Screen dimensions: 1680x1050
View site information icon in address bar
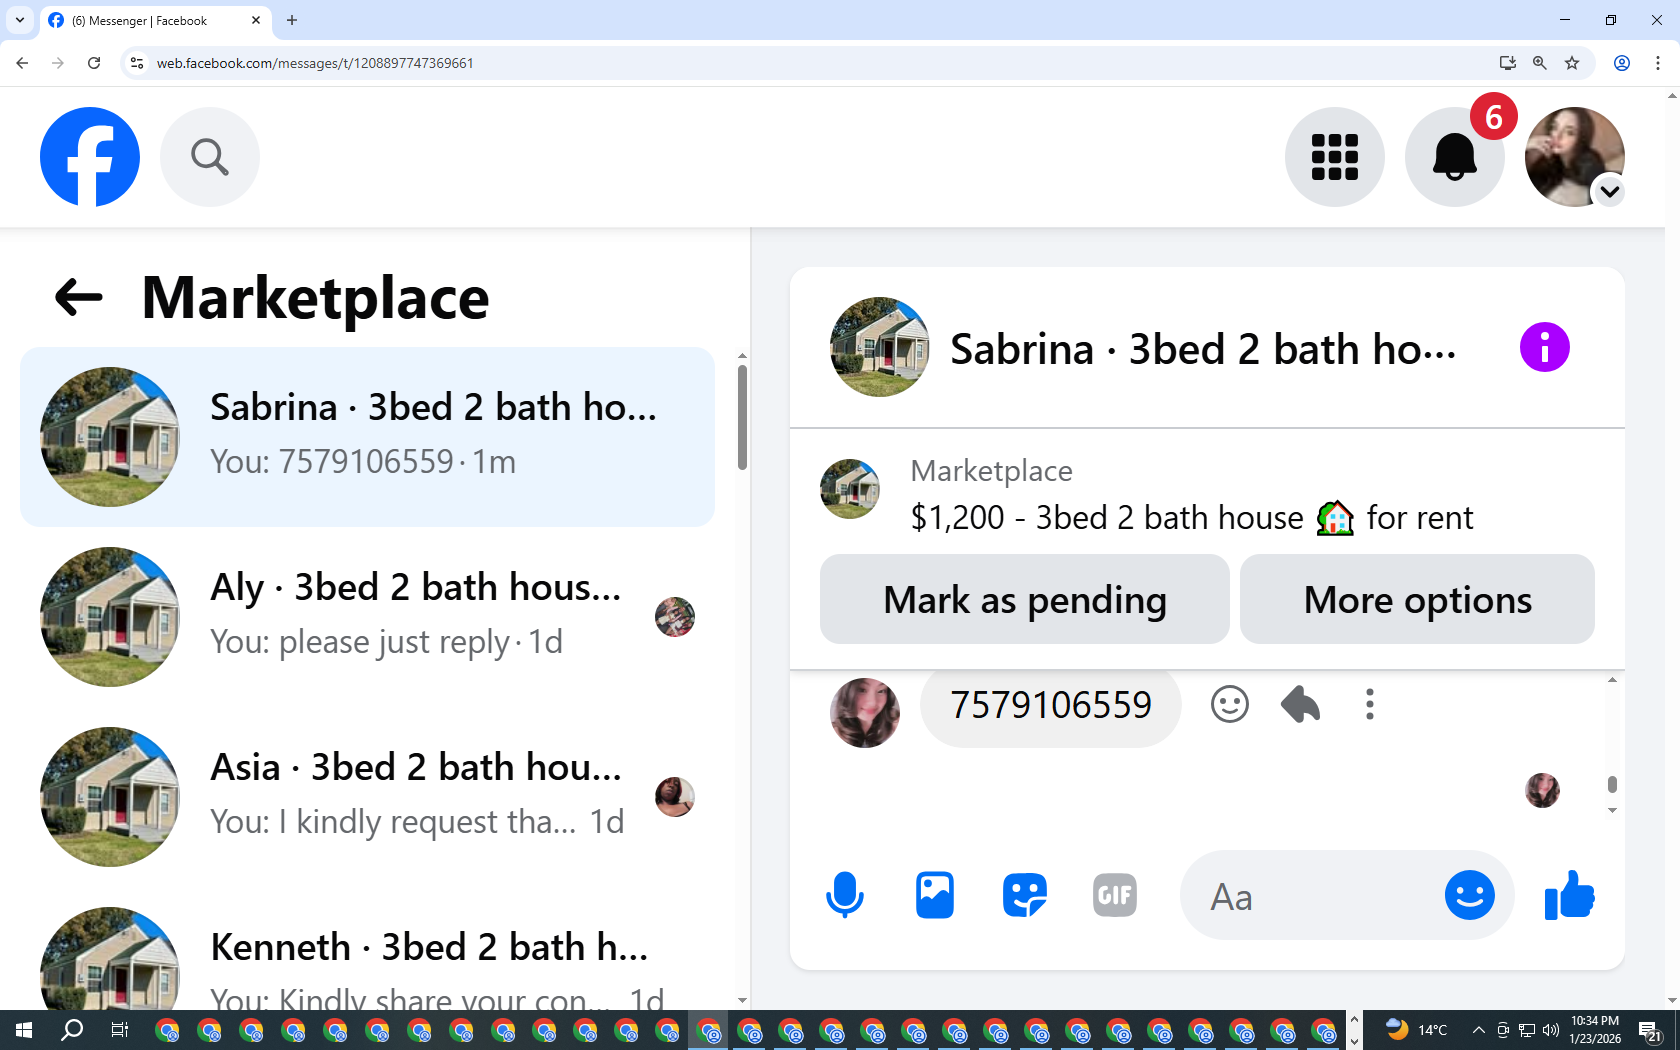[137, 63]
